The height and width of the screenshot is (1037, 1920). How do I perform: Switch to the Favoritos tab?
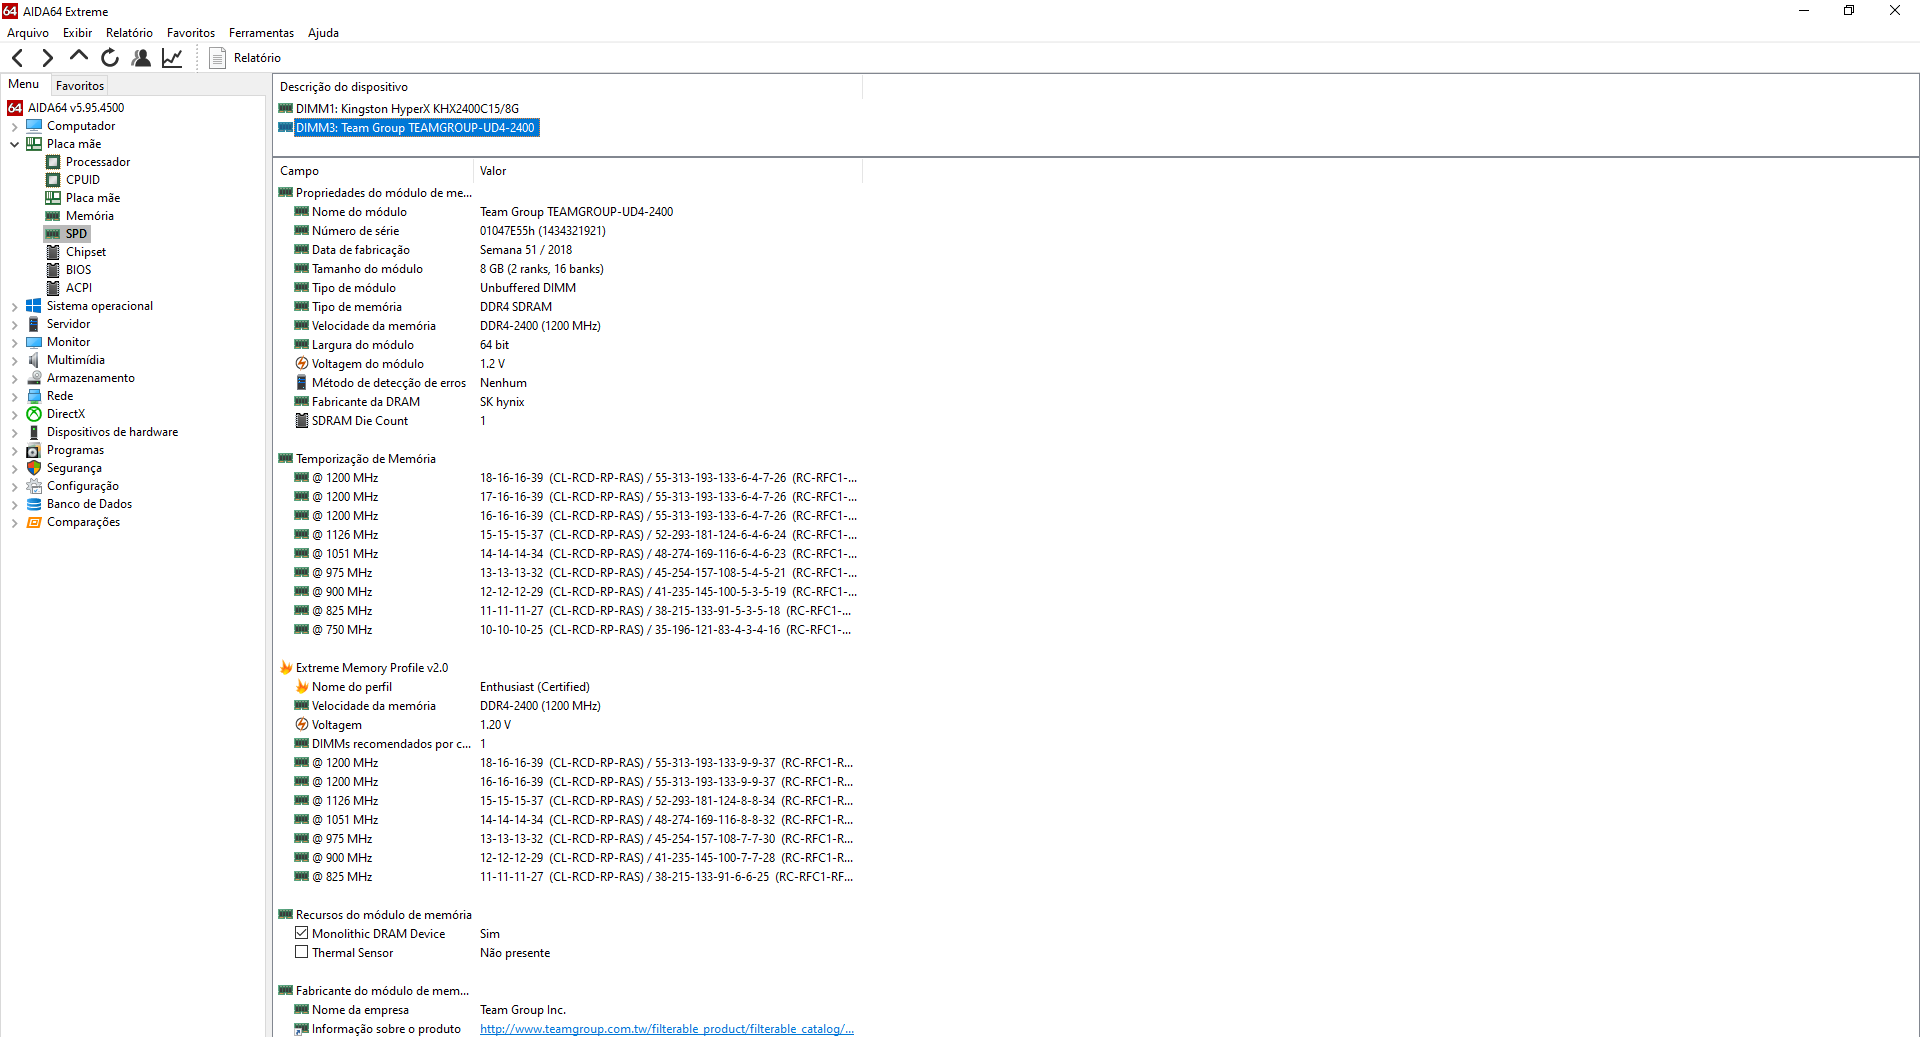(80, 86)
